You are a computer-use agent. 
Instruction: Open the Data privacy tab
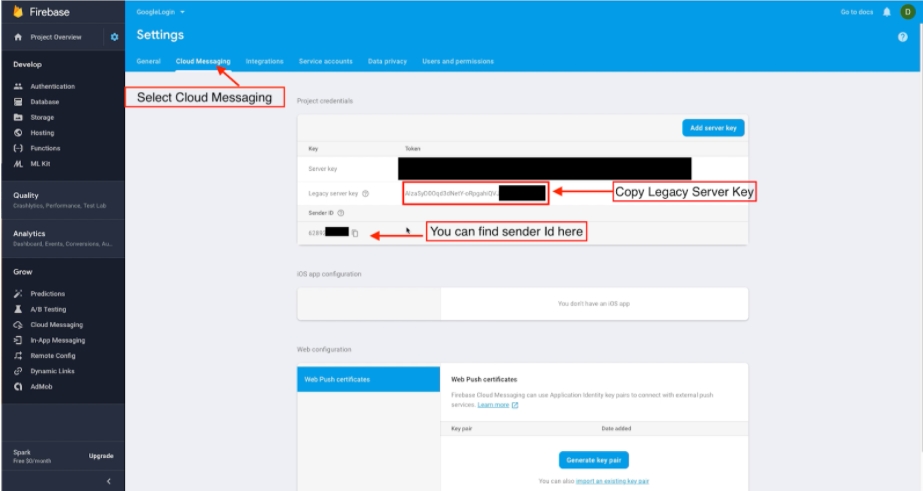tap(387, 61)
